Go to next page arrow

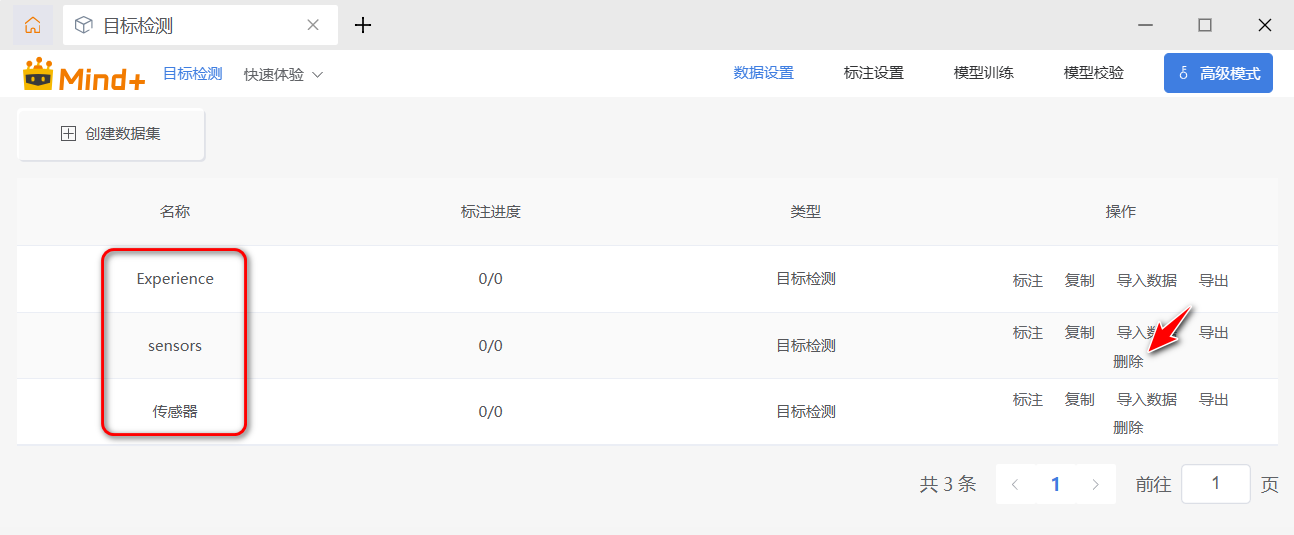click(1096, 485)
